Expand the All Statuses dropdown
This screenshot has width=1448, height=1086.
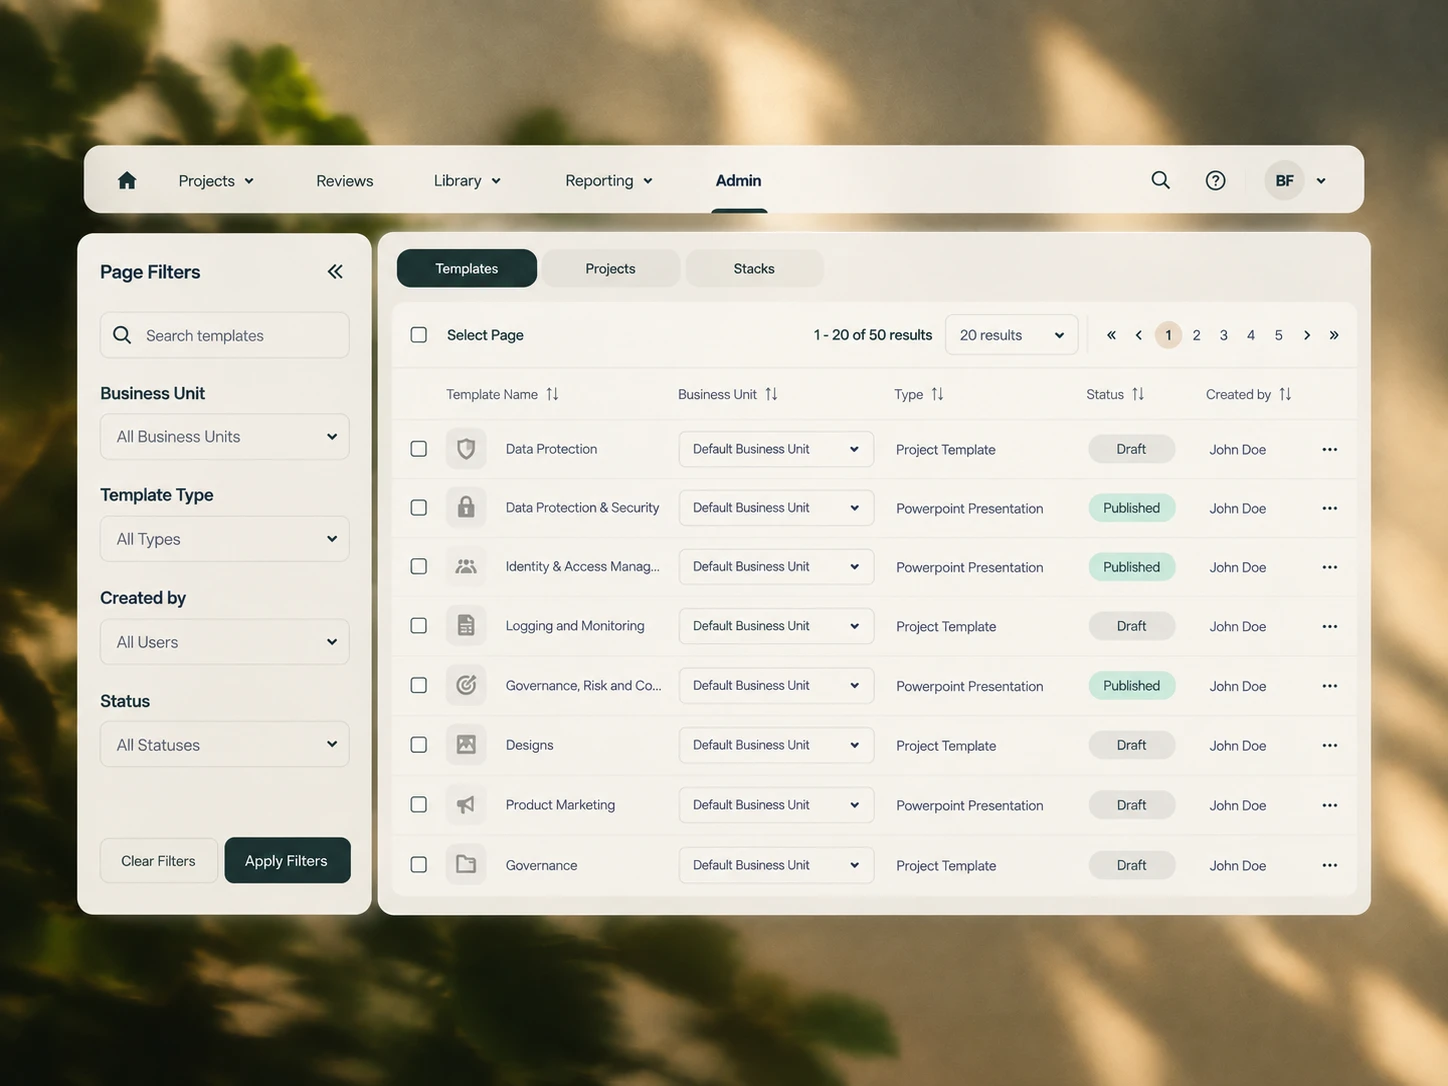point(225,745)
